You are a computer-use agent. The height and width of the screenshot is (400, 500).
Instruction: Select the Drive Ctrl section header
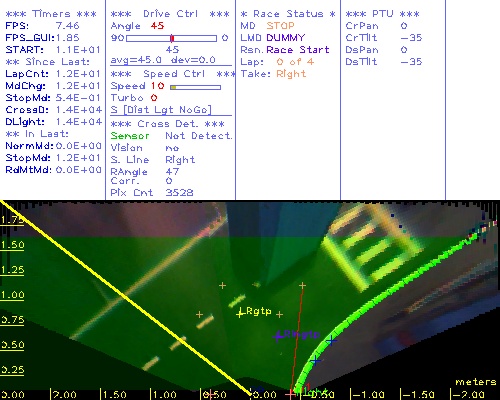170,14
